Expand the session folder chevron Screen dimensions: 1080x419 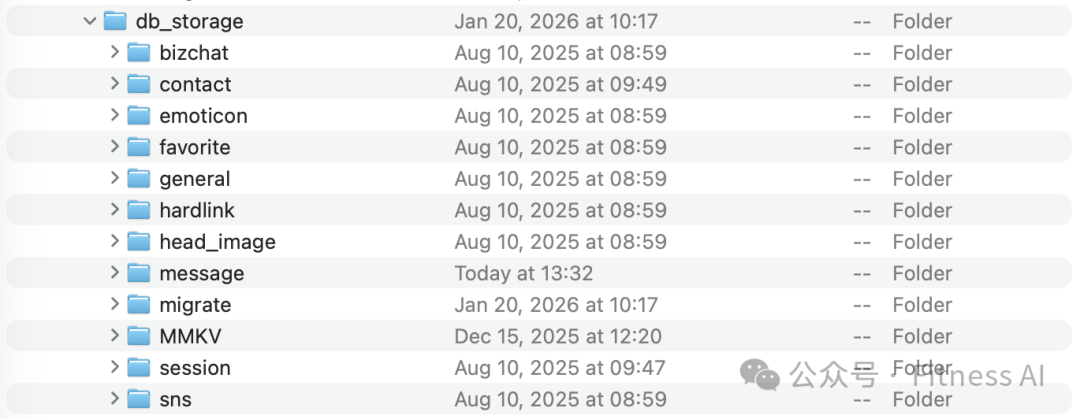click(115, 368)
